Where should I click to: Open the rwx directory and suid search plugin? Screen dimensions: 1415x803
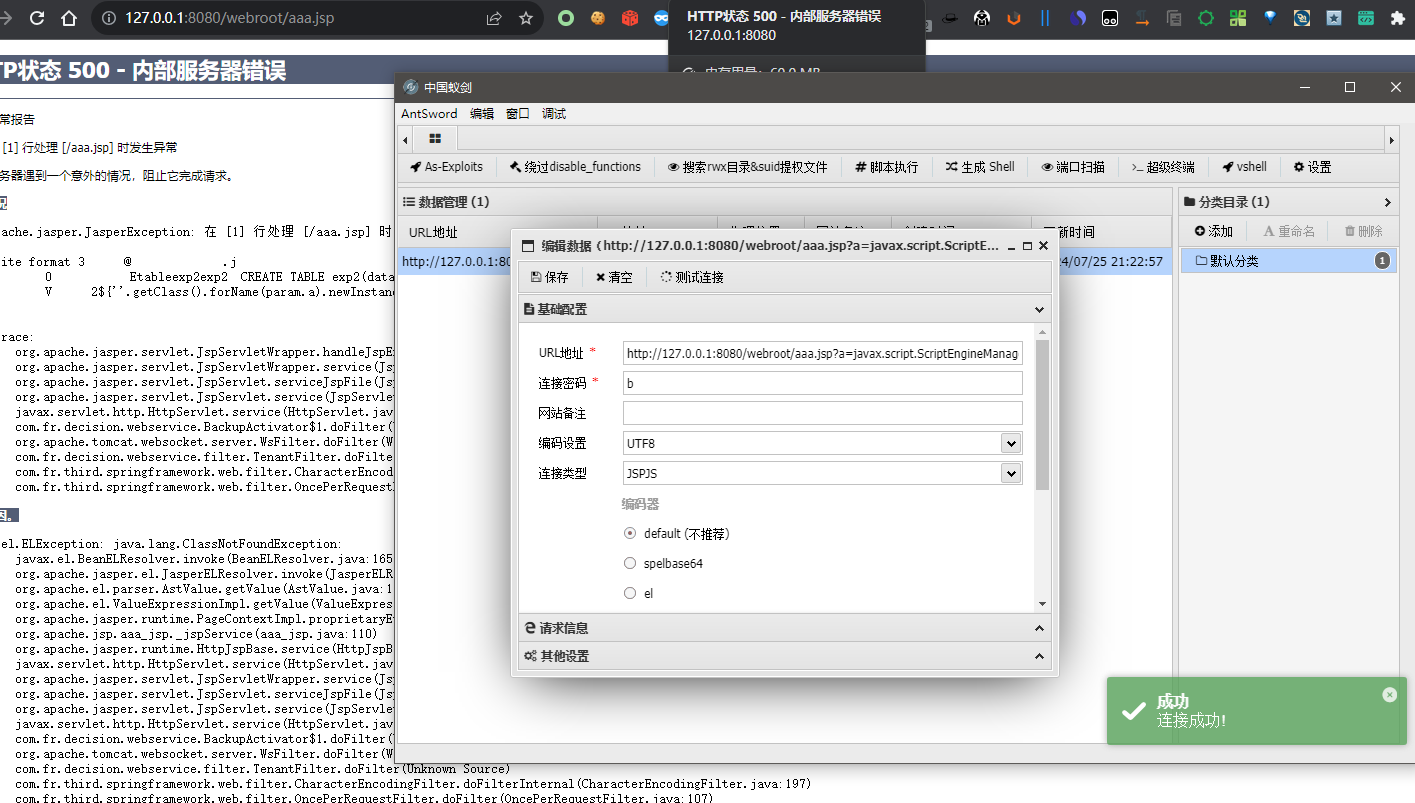pyautogui.click(x=748, y=167)
